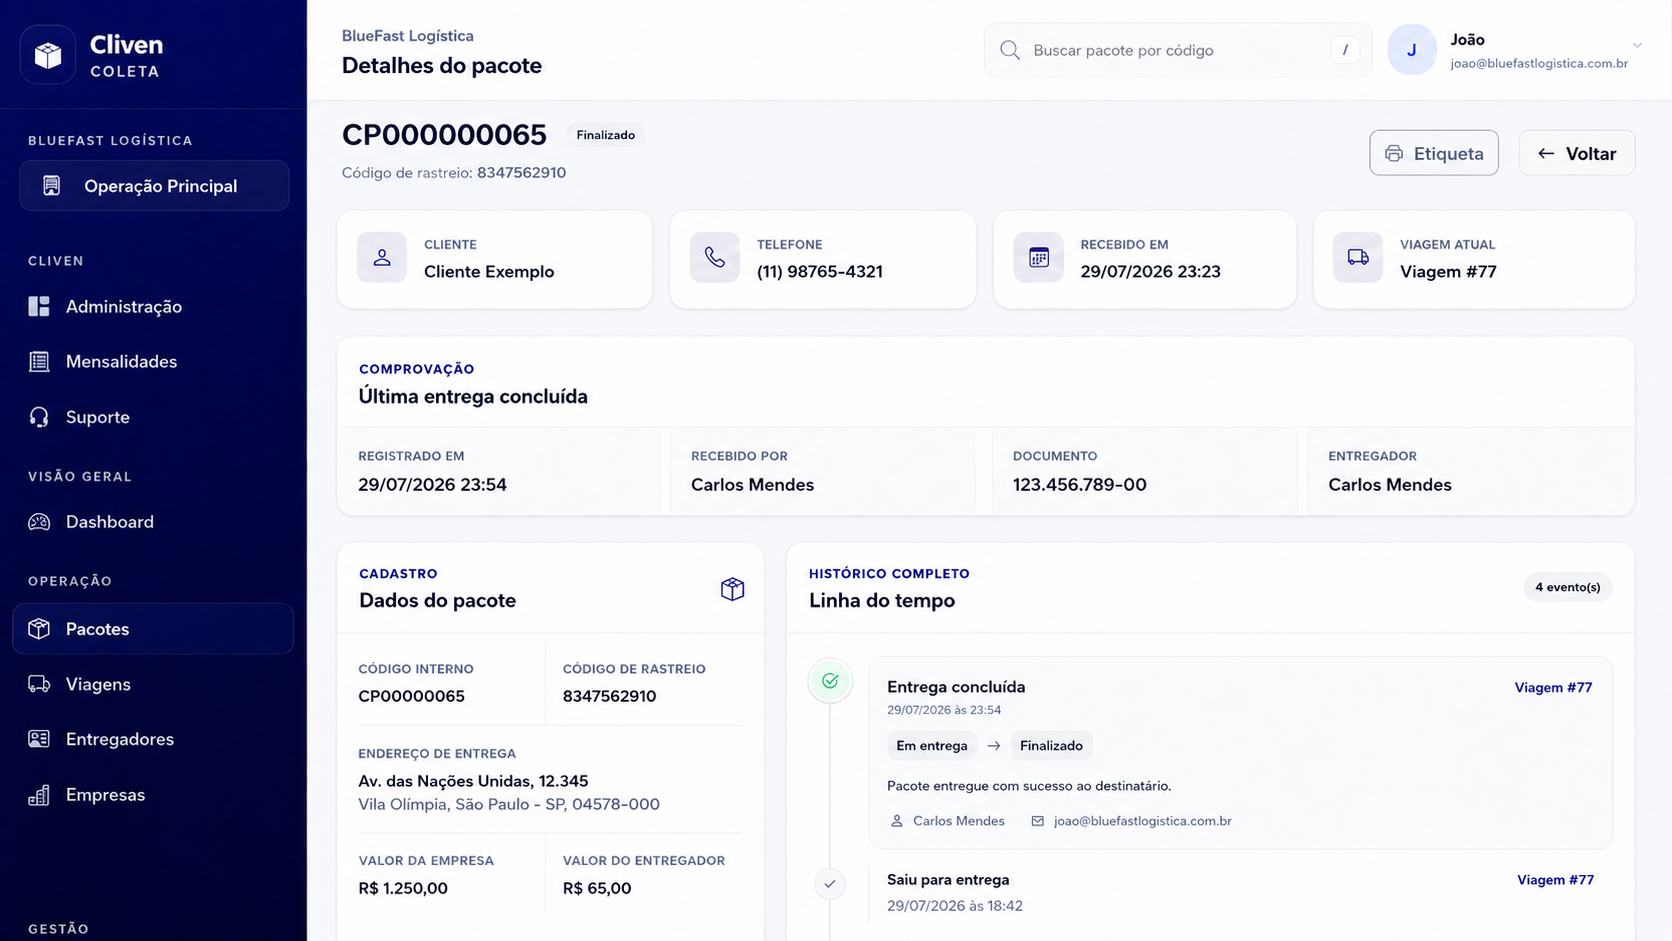The width and height of the screenshot is (1672, 941).
Task: Print the Etiqueta label
Action: point(1434,153)
